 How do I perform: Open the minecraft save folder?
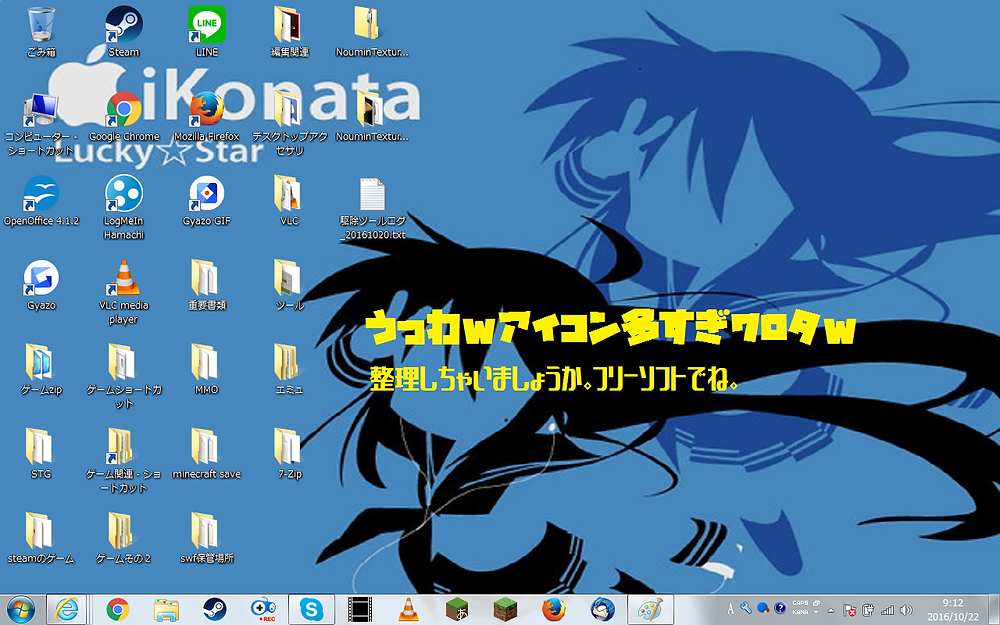tap(207, 454)
